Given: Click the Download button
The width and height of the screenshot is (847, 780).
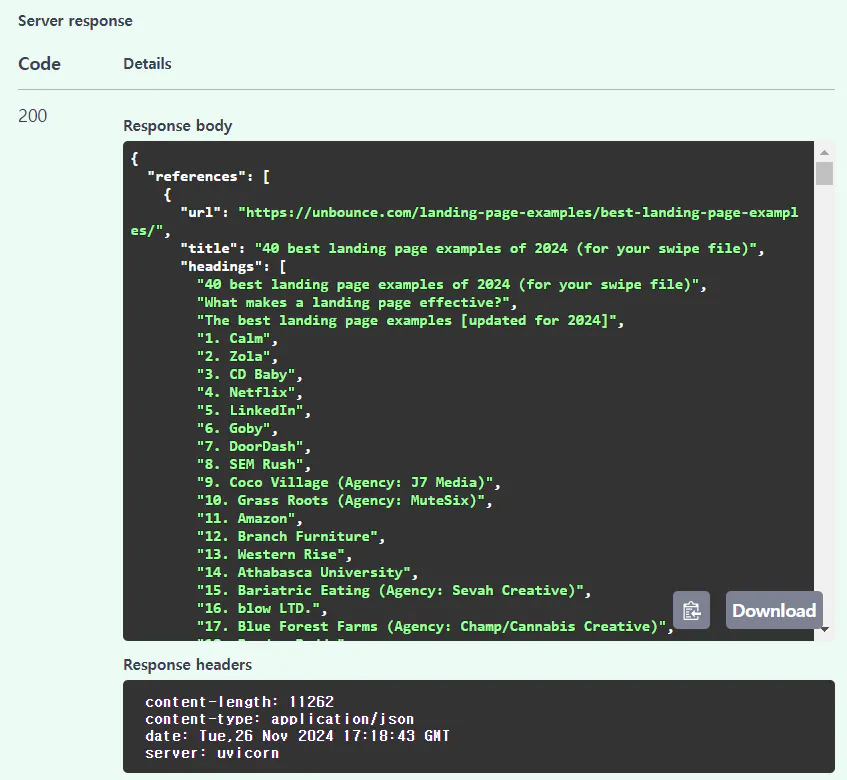Looking at the screenshot, I should point(774,610).
